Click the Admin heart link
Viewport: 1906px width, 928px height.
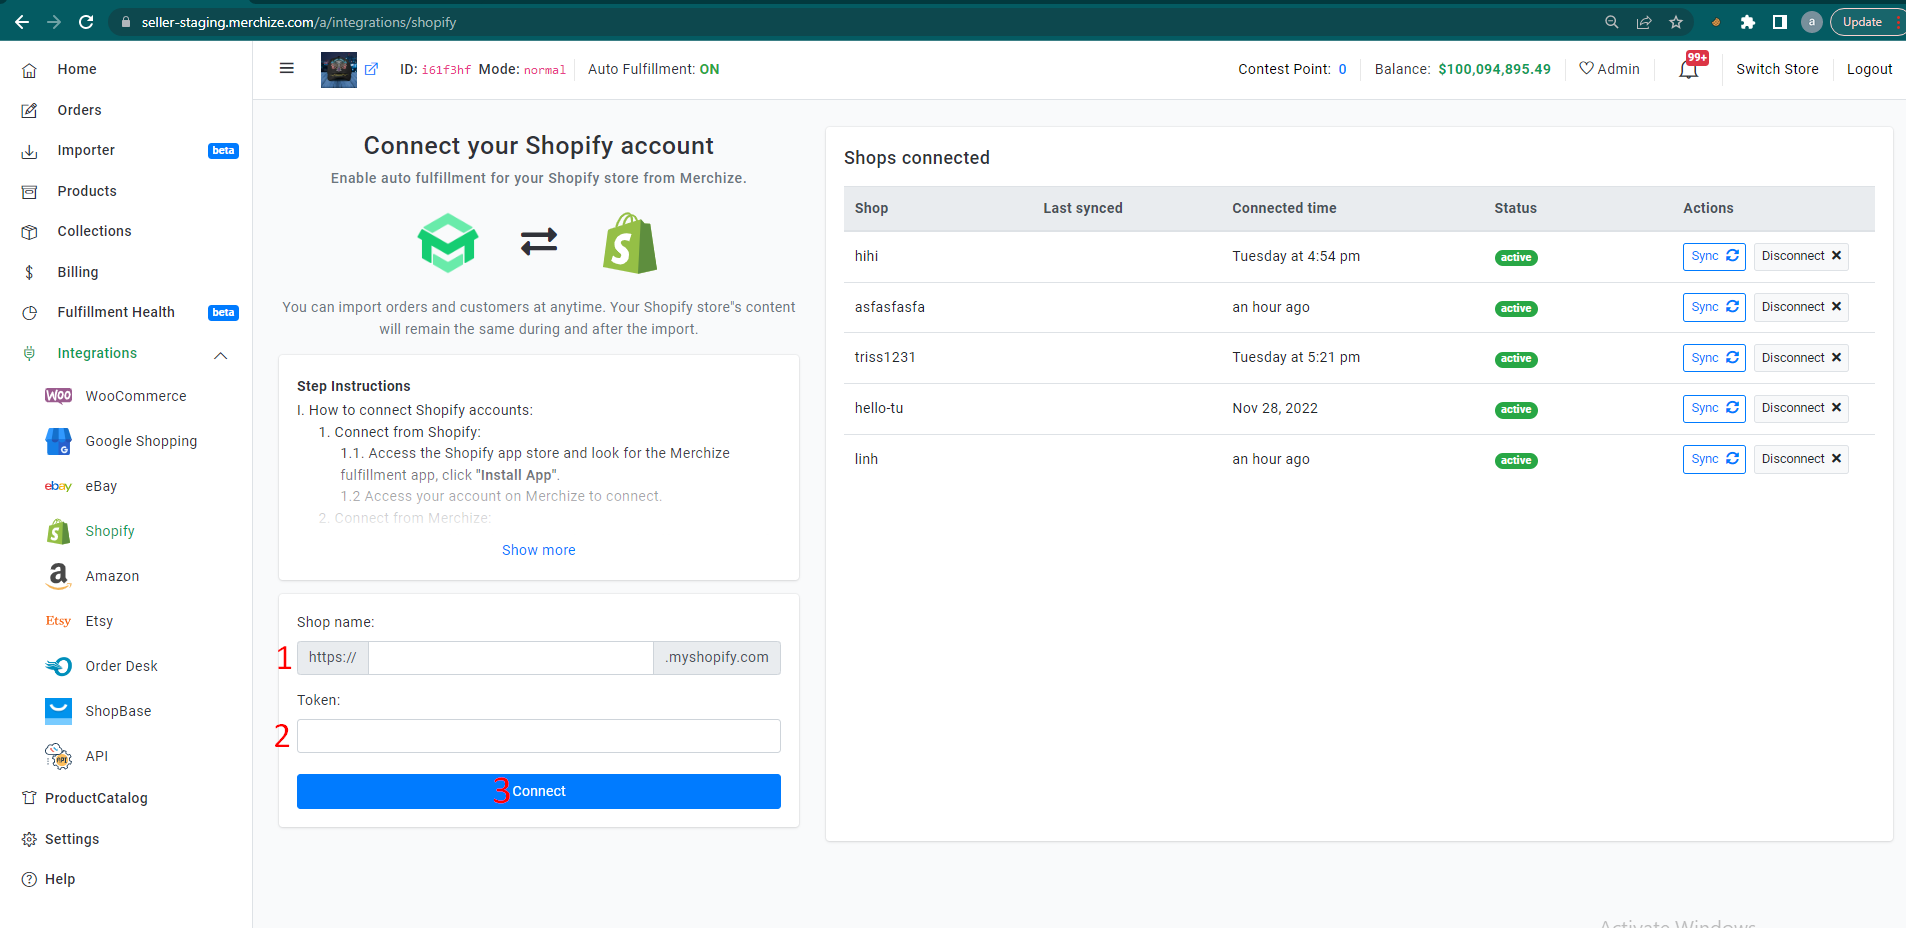pyautogui.click(x=1609, y=69)
